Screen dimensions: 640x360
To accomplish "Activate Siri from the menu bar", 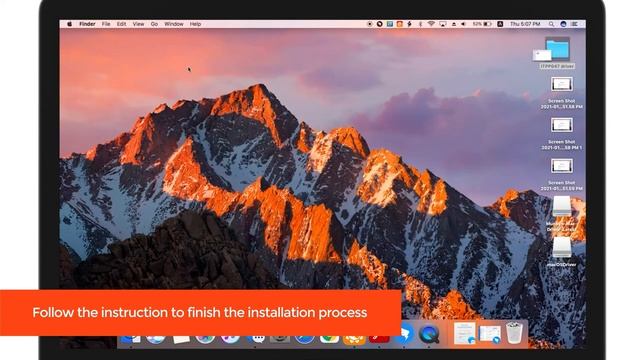I will tap(563, 24).
